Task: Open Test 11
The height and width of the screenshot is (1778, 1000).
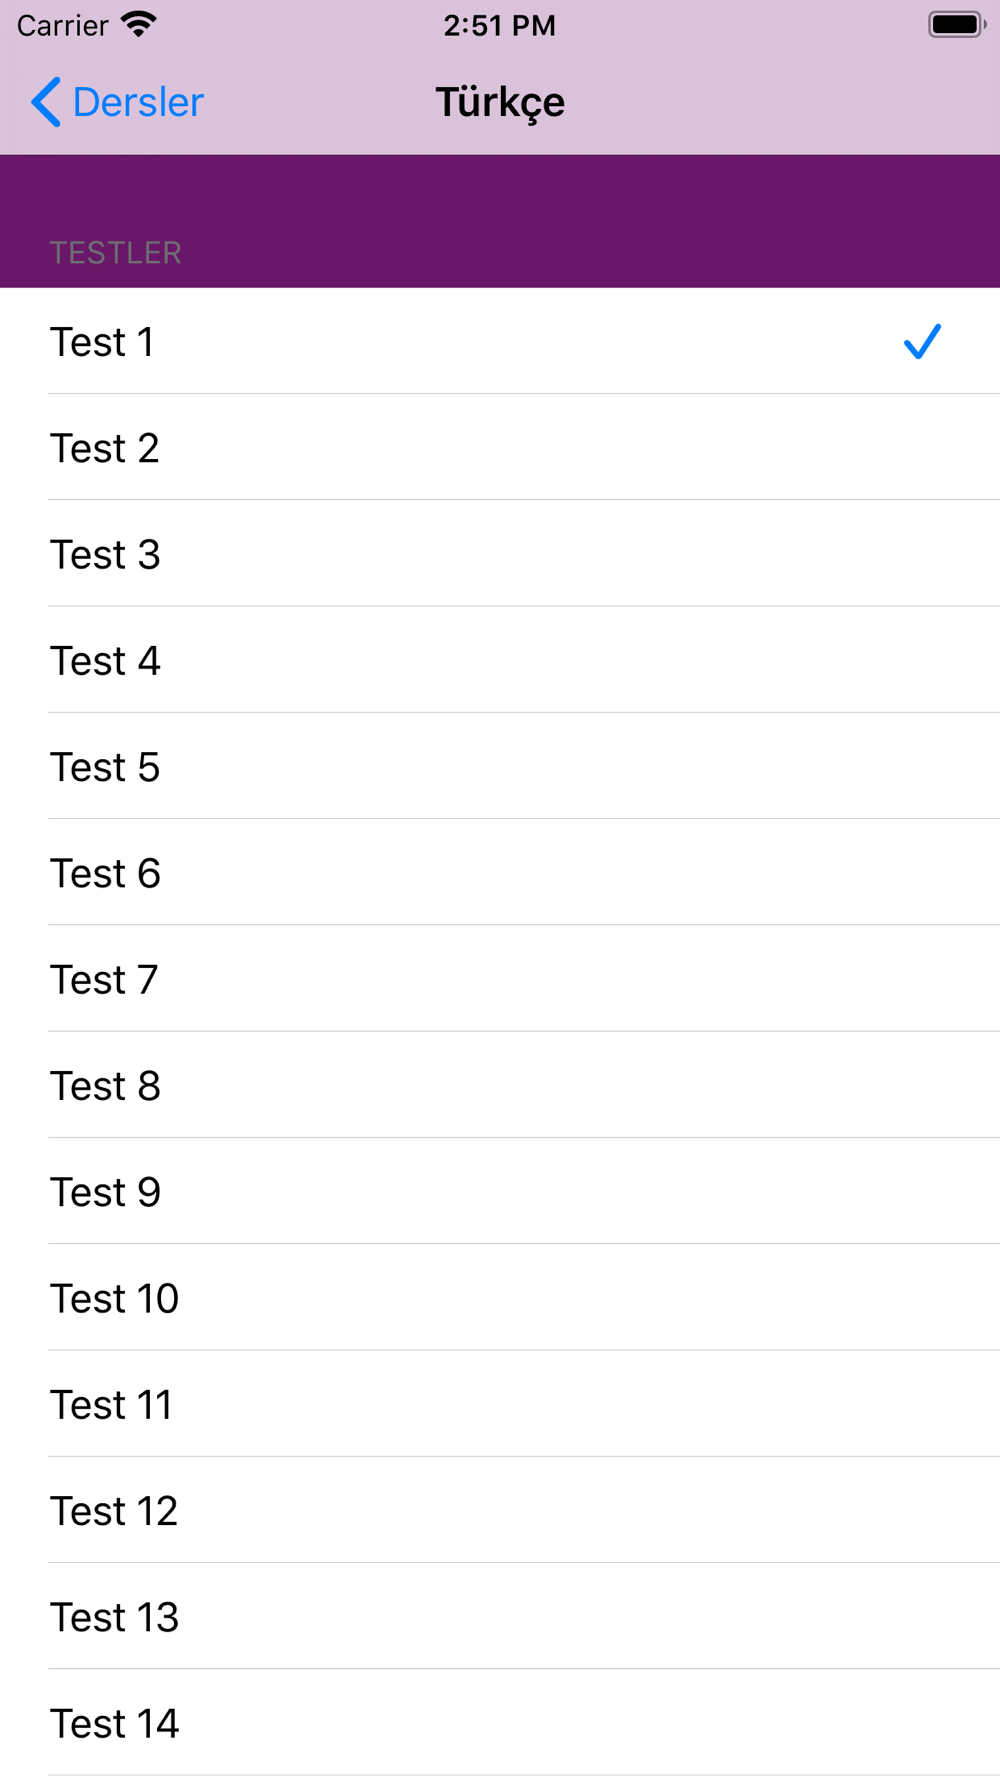Action: pyautogui.click(x=500, y=1404)
